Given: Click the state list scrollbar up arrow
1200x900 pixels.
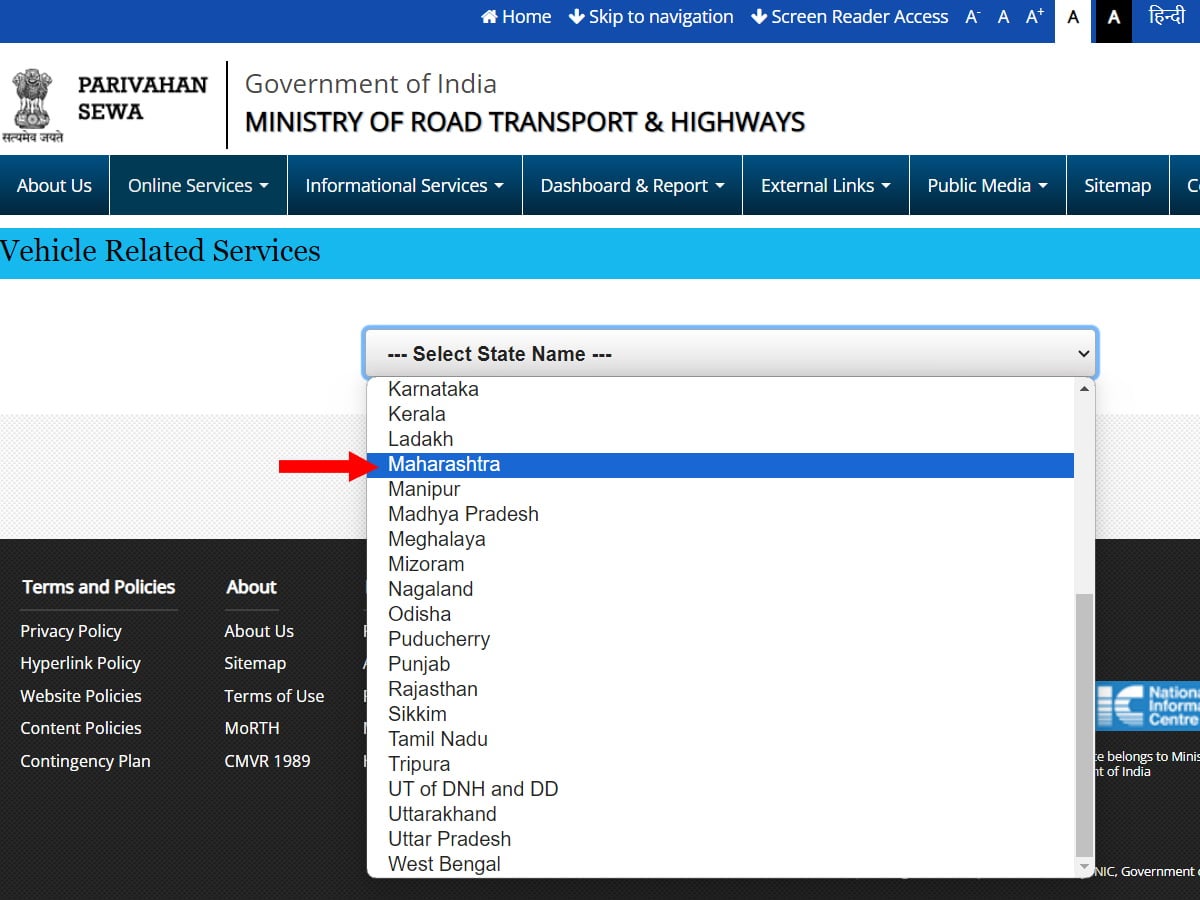Looking at the screenshot, I should (1084, 388).
